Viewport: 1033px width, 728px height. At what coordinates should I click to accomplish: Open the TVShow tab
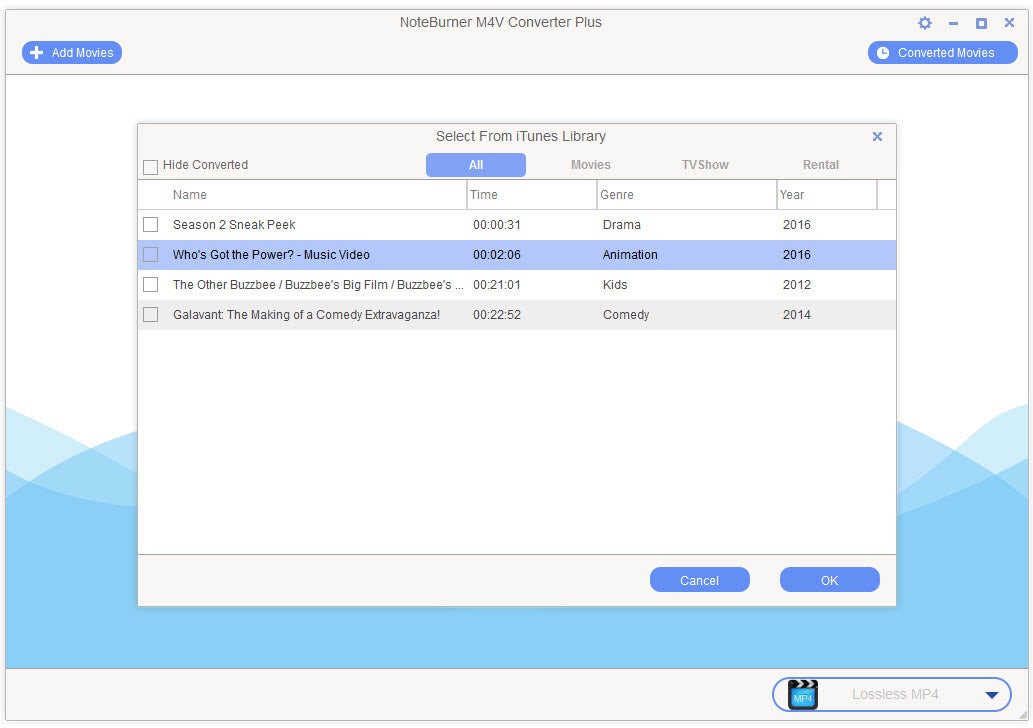705,165
